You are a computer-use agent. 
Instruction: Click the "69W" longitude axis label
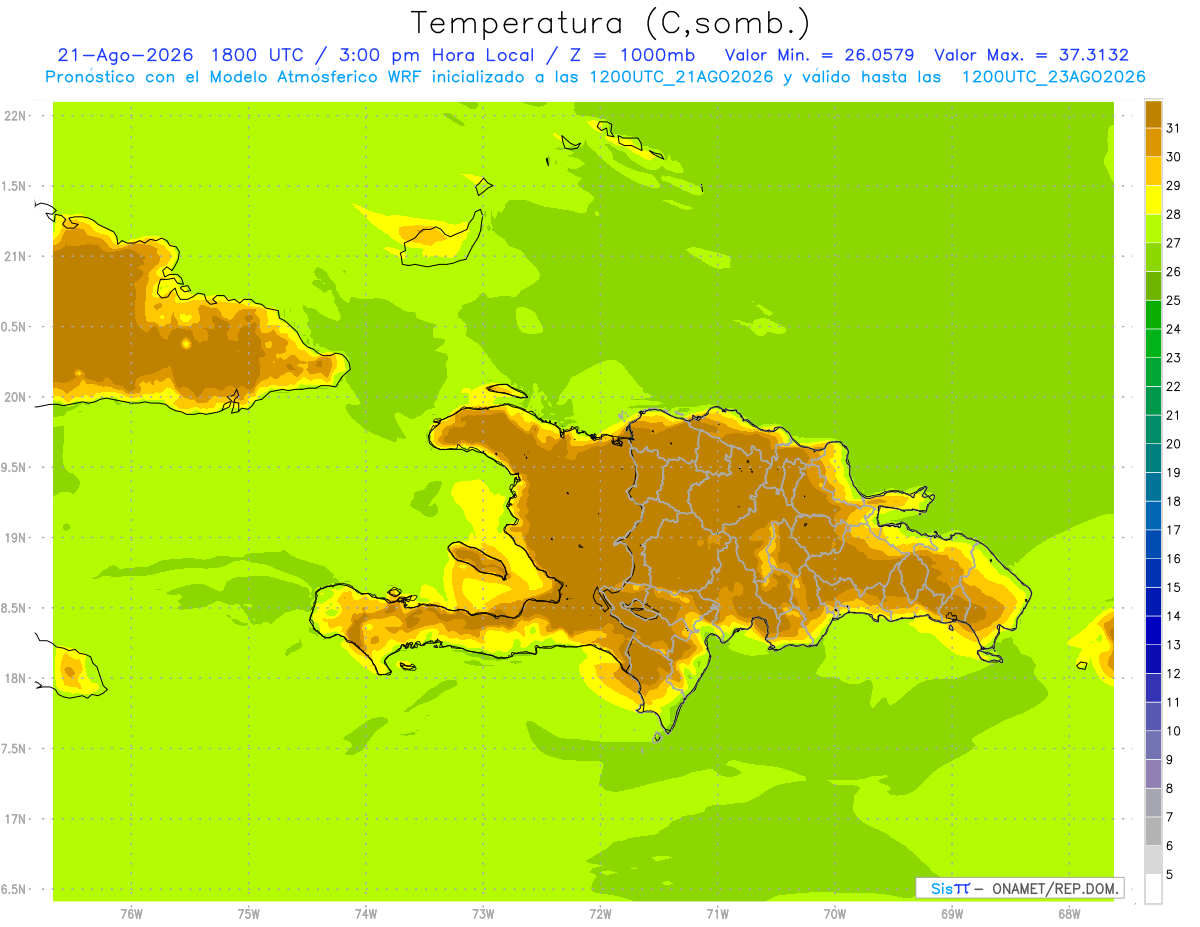tap(952, 914)
